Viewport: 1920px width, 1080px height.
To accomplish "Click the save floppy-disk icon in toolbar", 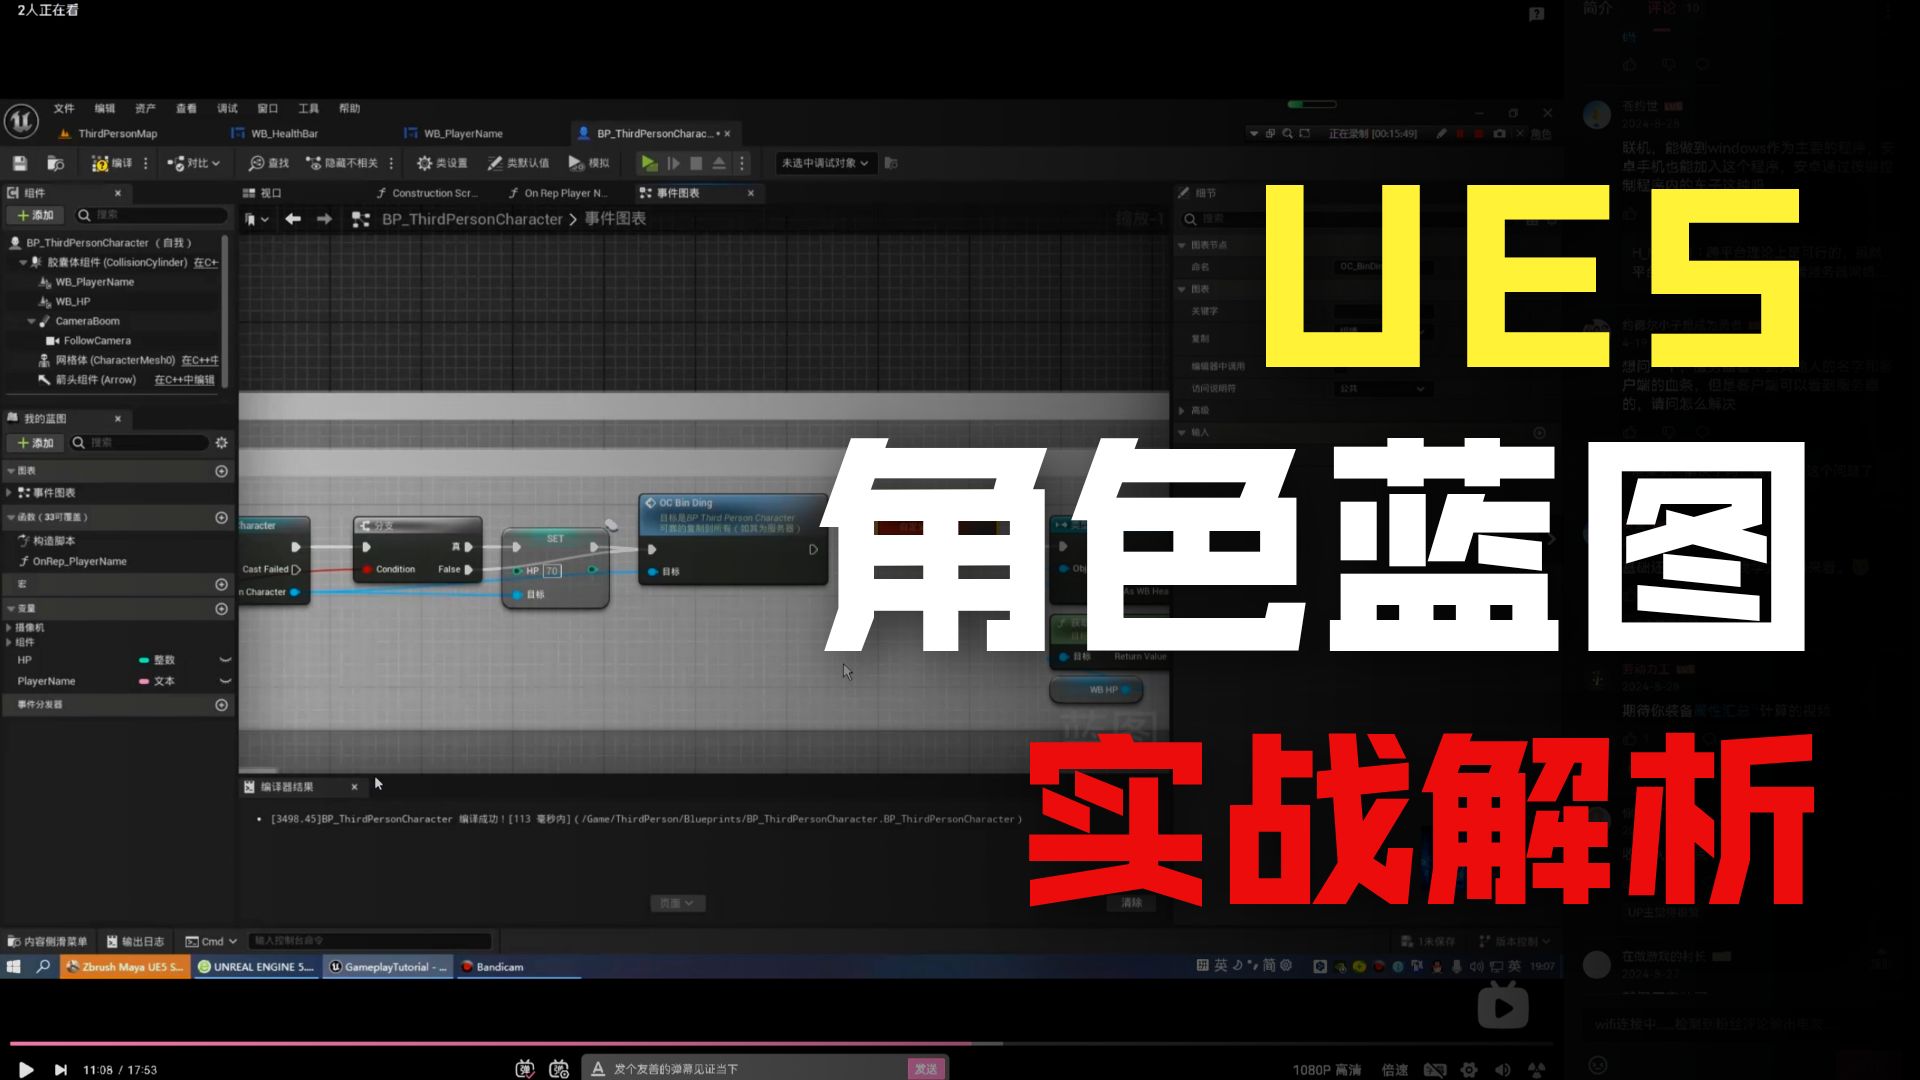I will click(x=20, y=163).
